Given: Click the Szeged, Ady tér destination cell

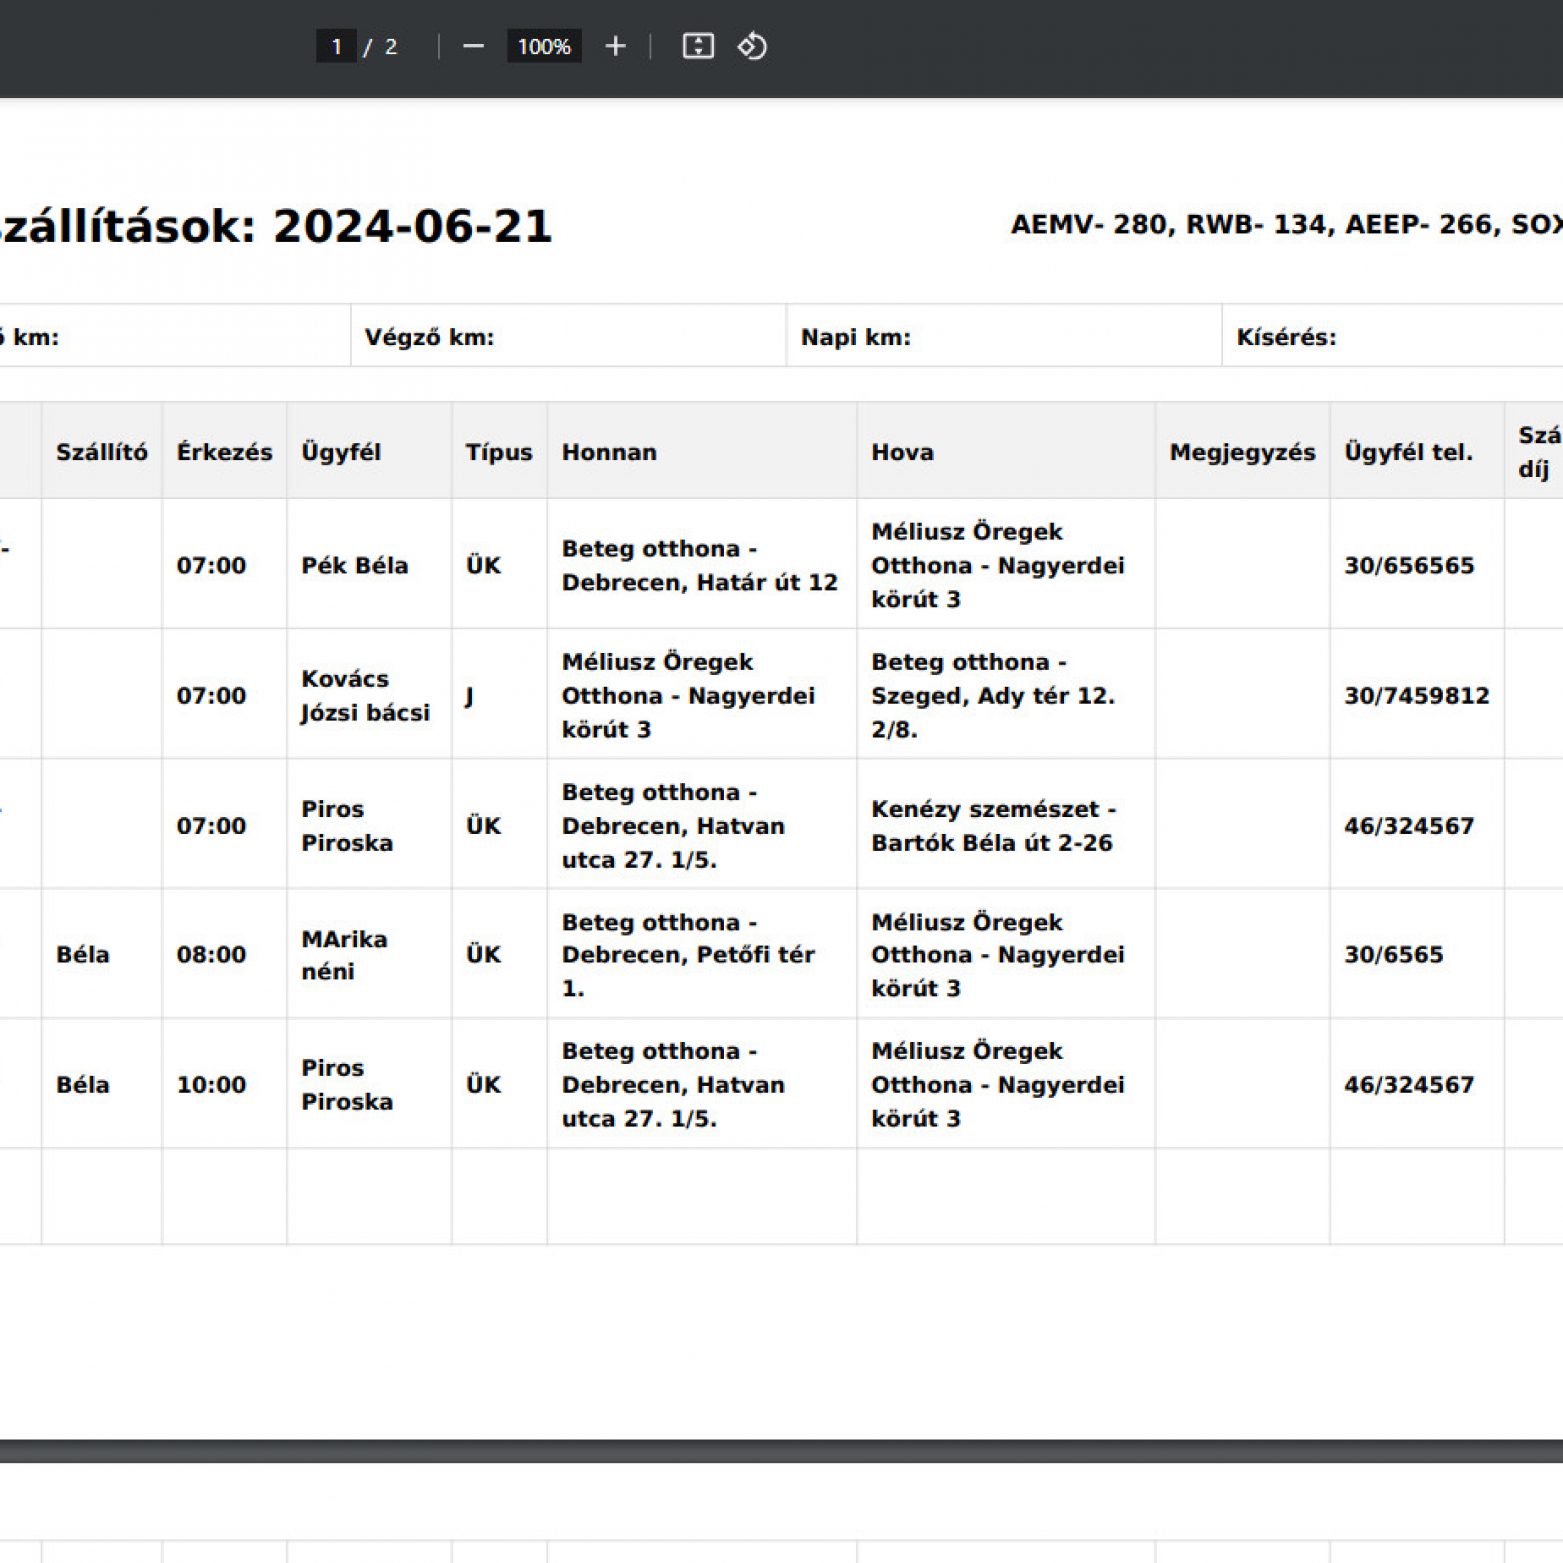Looking at the screenshot, I should tap(992, 695).
